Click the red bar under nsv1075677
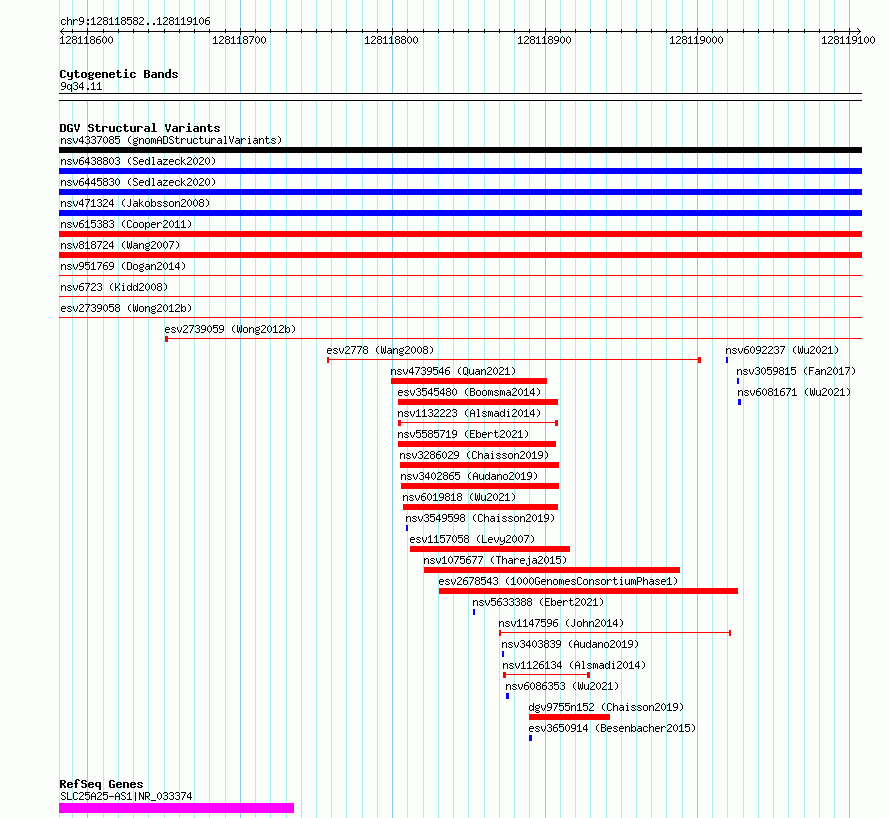The width and height of the screenshot is (890, 818). 552,570
